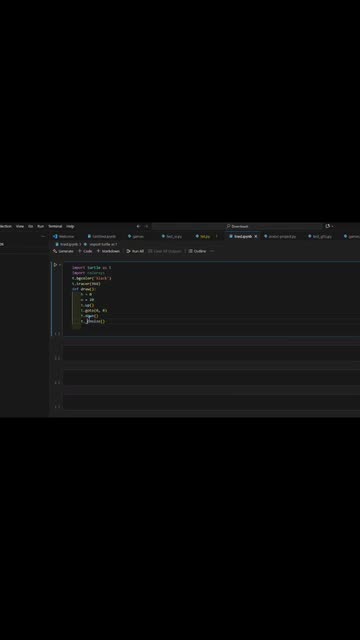
Task: Add a Markdown cell from toolbar
Action: point(108,251)
